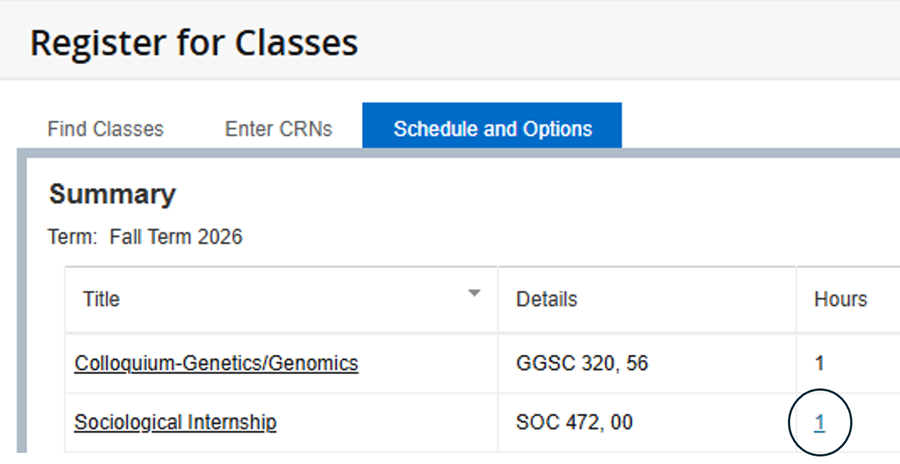The image size is (900, 464).
Task: Select the GGSC 320, 56 details cell
Action: (x=647, y=363)
